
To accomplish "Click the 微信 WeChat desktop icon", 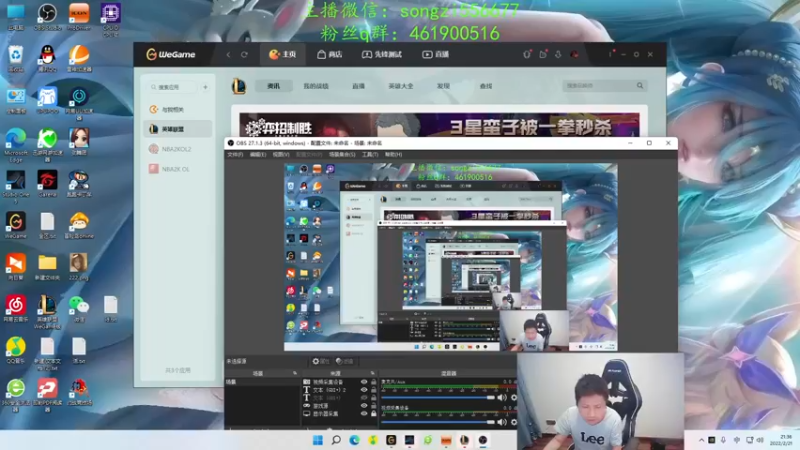I will tap(79, 309).
